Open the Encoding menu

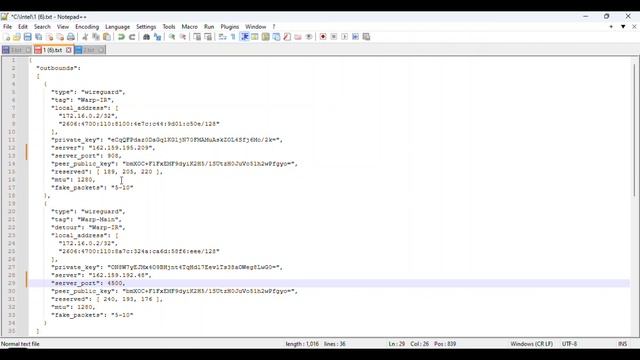pyautogui.click(x=87, y=27)
